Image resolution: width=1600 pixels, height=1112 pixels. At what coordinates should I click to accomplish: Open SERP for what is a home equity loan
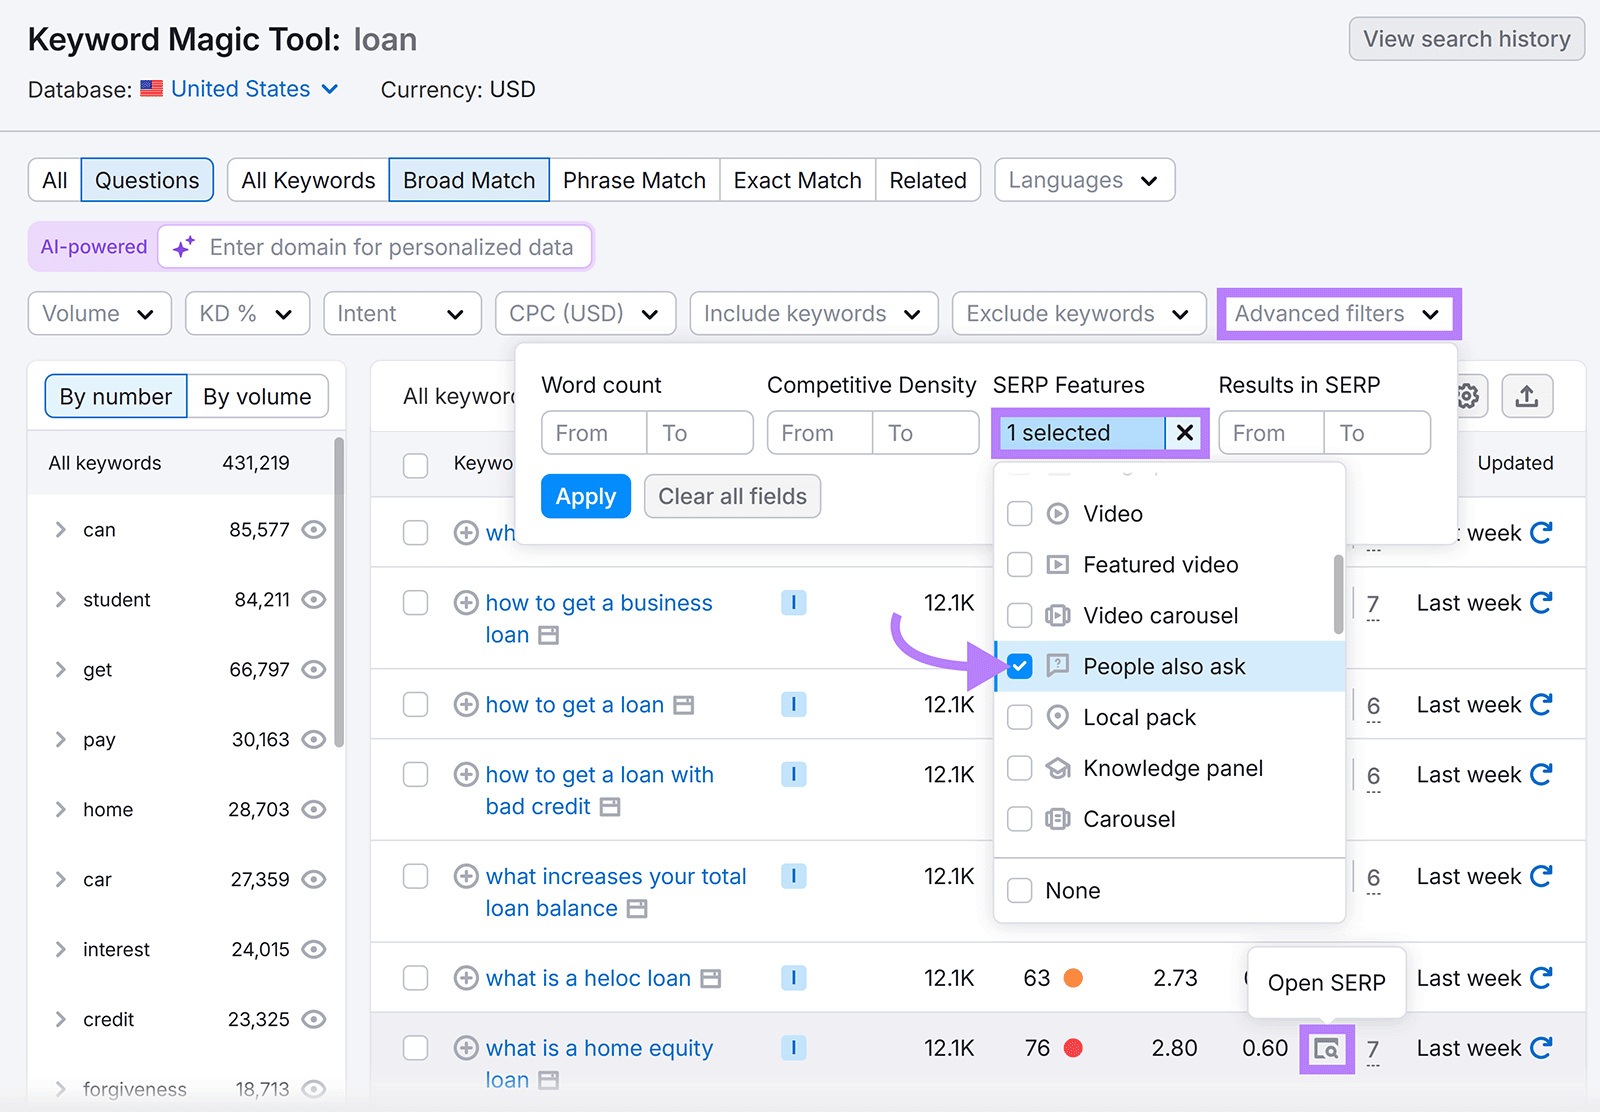[1326, 1050]
